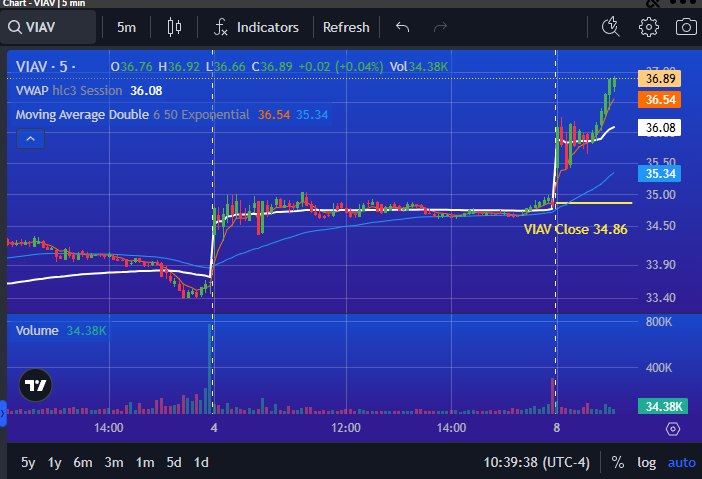The height and width of the screenshot is (479, 702).
Task: Set range to 5d
Action: 174,462
